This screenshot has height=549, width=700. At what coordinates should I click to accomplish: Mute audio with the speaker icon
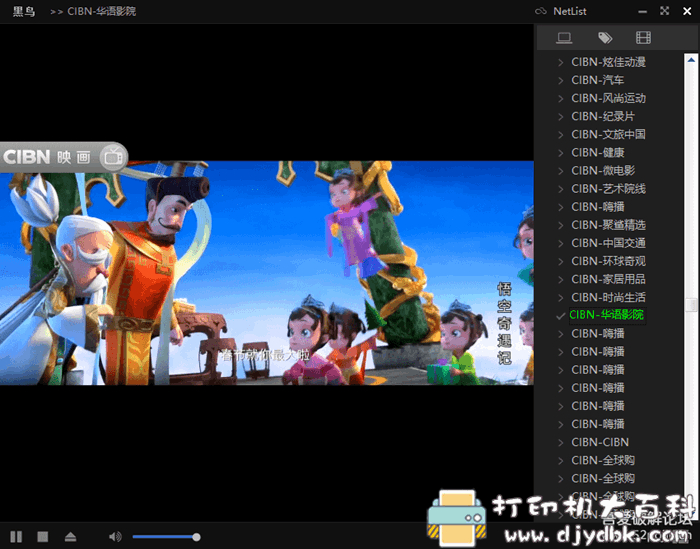tap(115, 537)
